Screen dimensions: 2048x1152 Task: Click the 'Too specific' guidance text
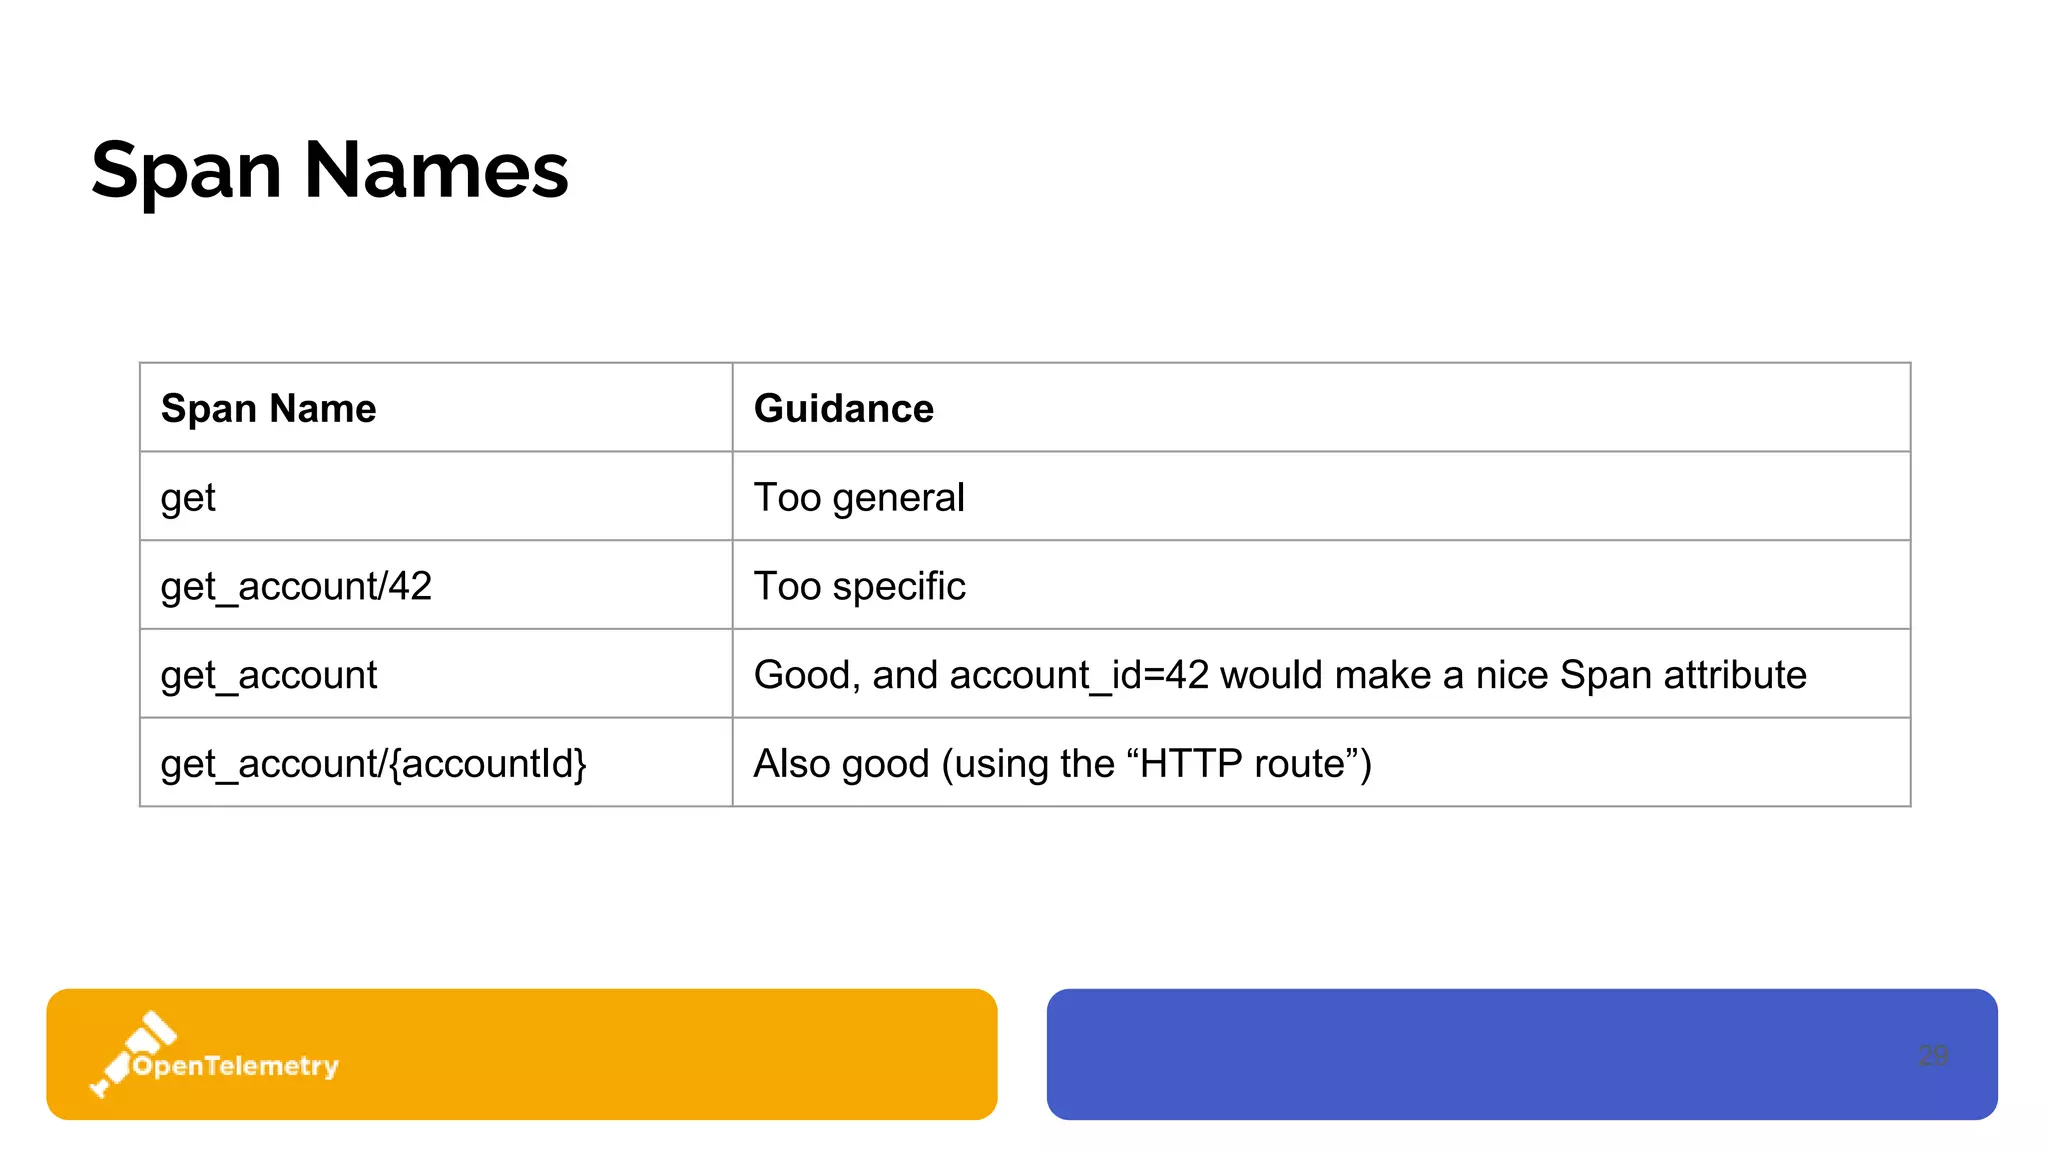point(859,586)
